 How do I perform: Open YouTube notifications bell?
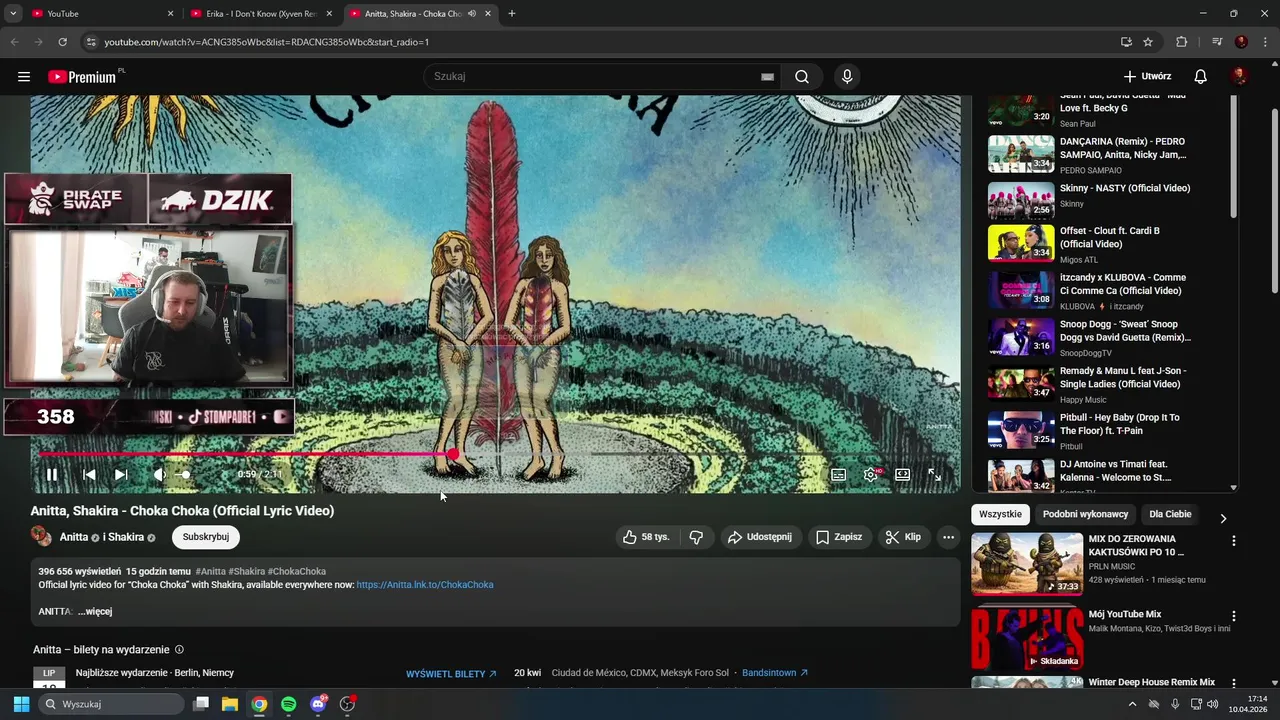(x=1201, y=77)
